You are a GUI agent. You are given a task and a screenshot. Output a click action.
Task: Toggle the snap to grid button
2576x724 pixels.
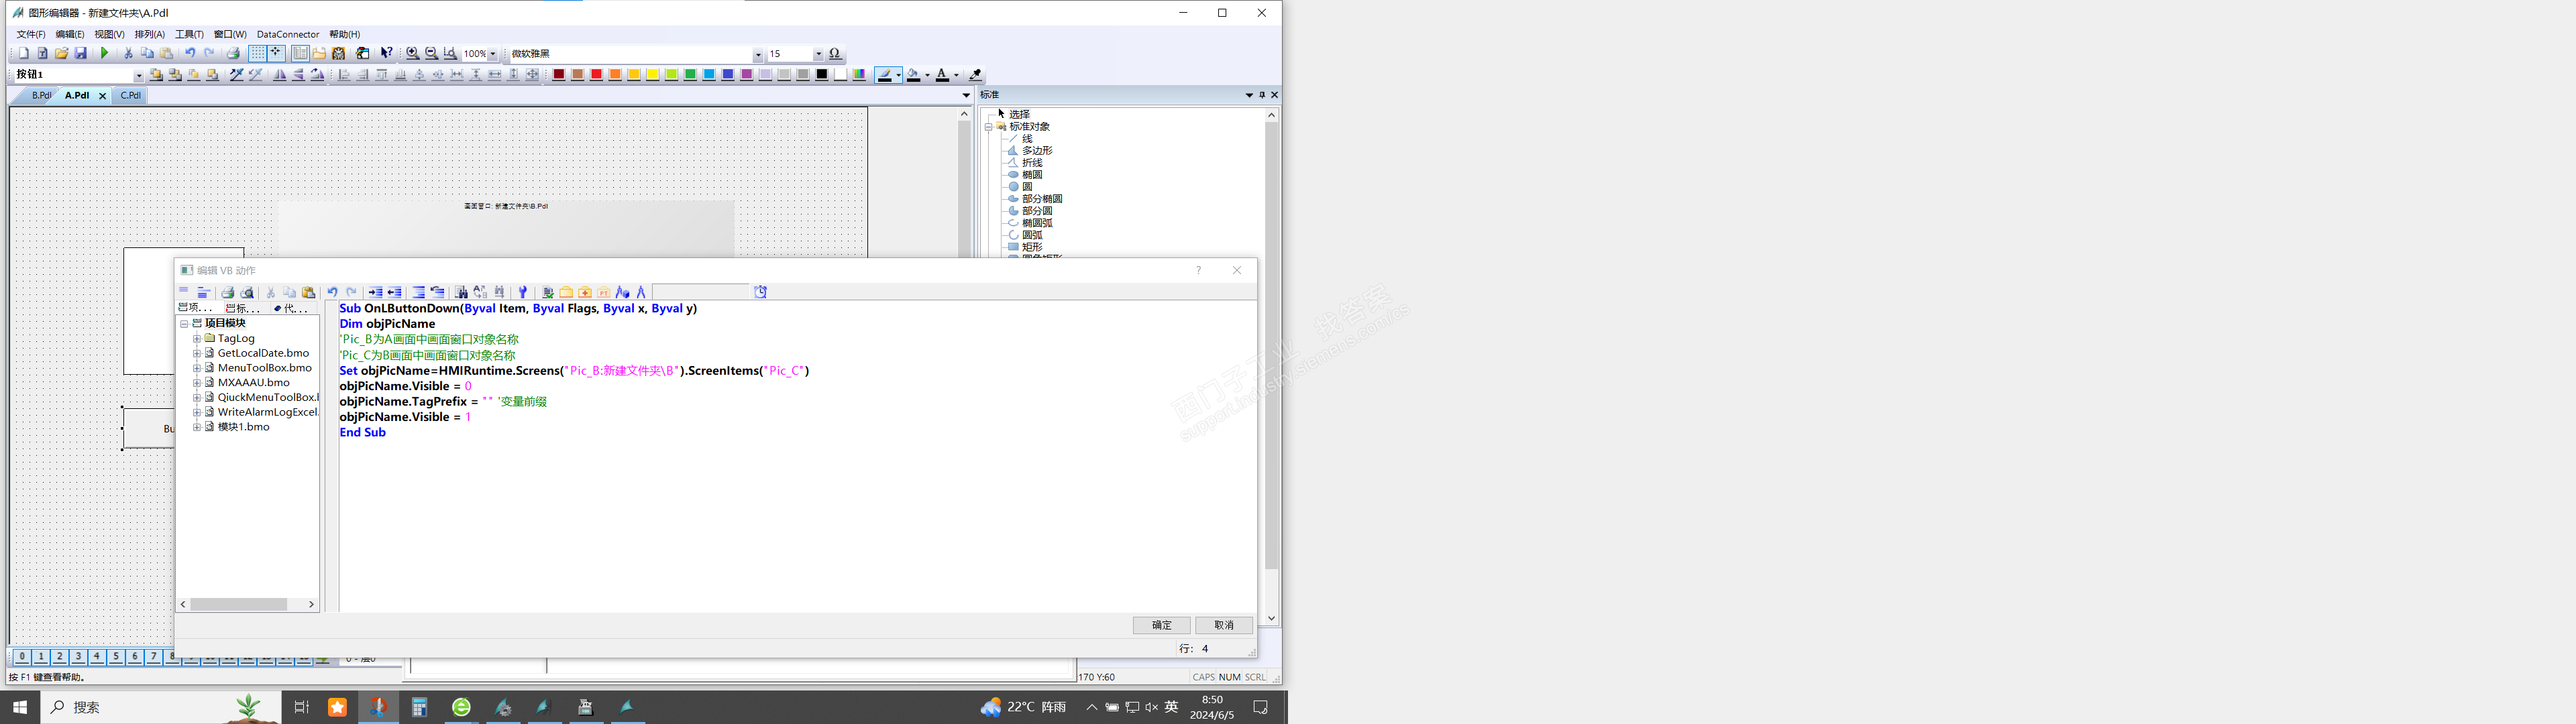point(276,54)
